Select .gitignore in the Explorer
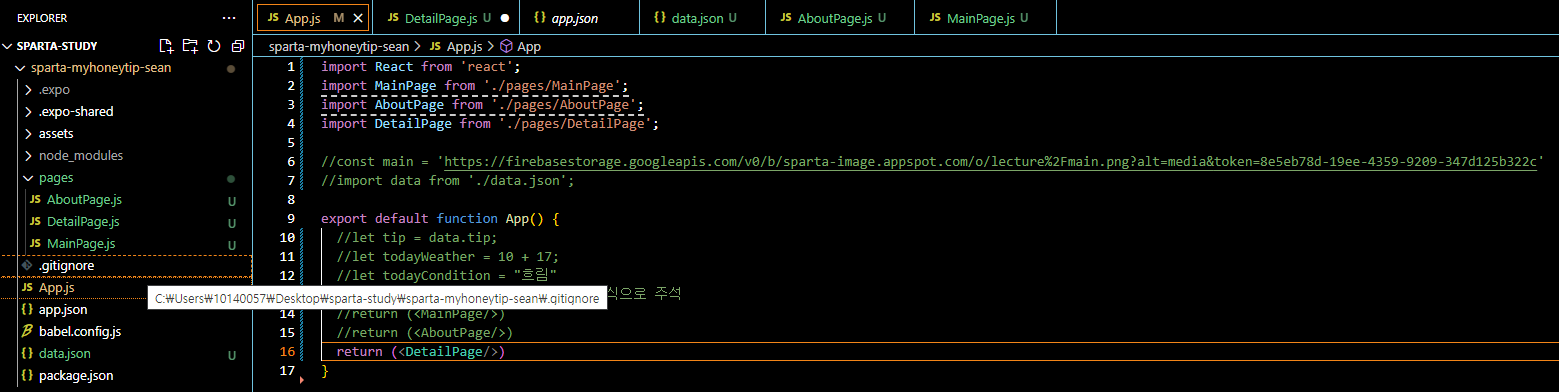 [x=66, y=266]
